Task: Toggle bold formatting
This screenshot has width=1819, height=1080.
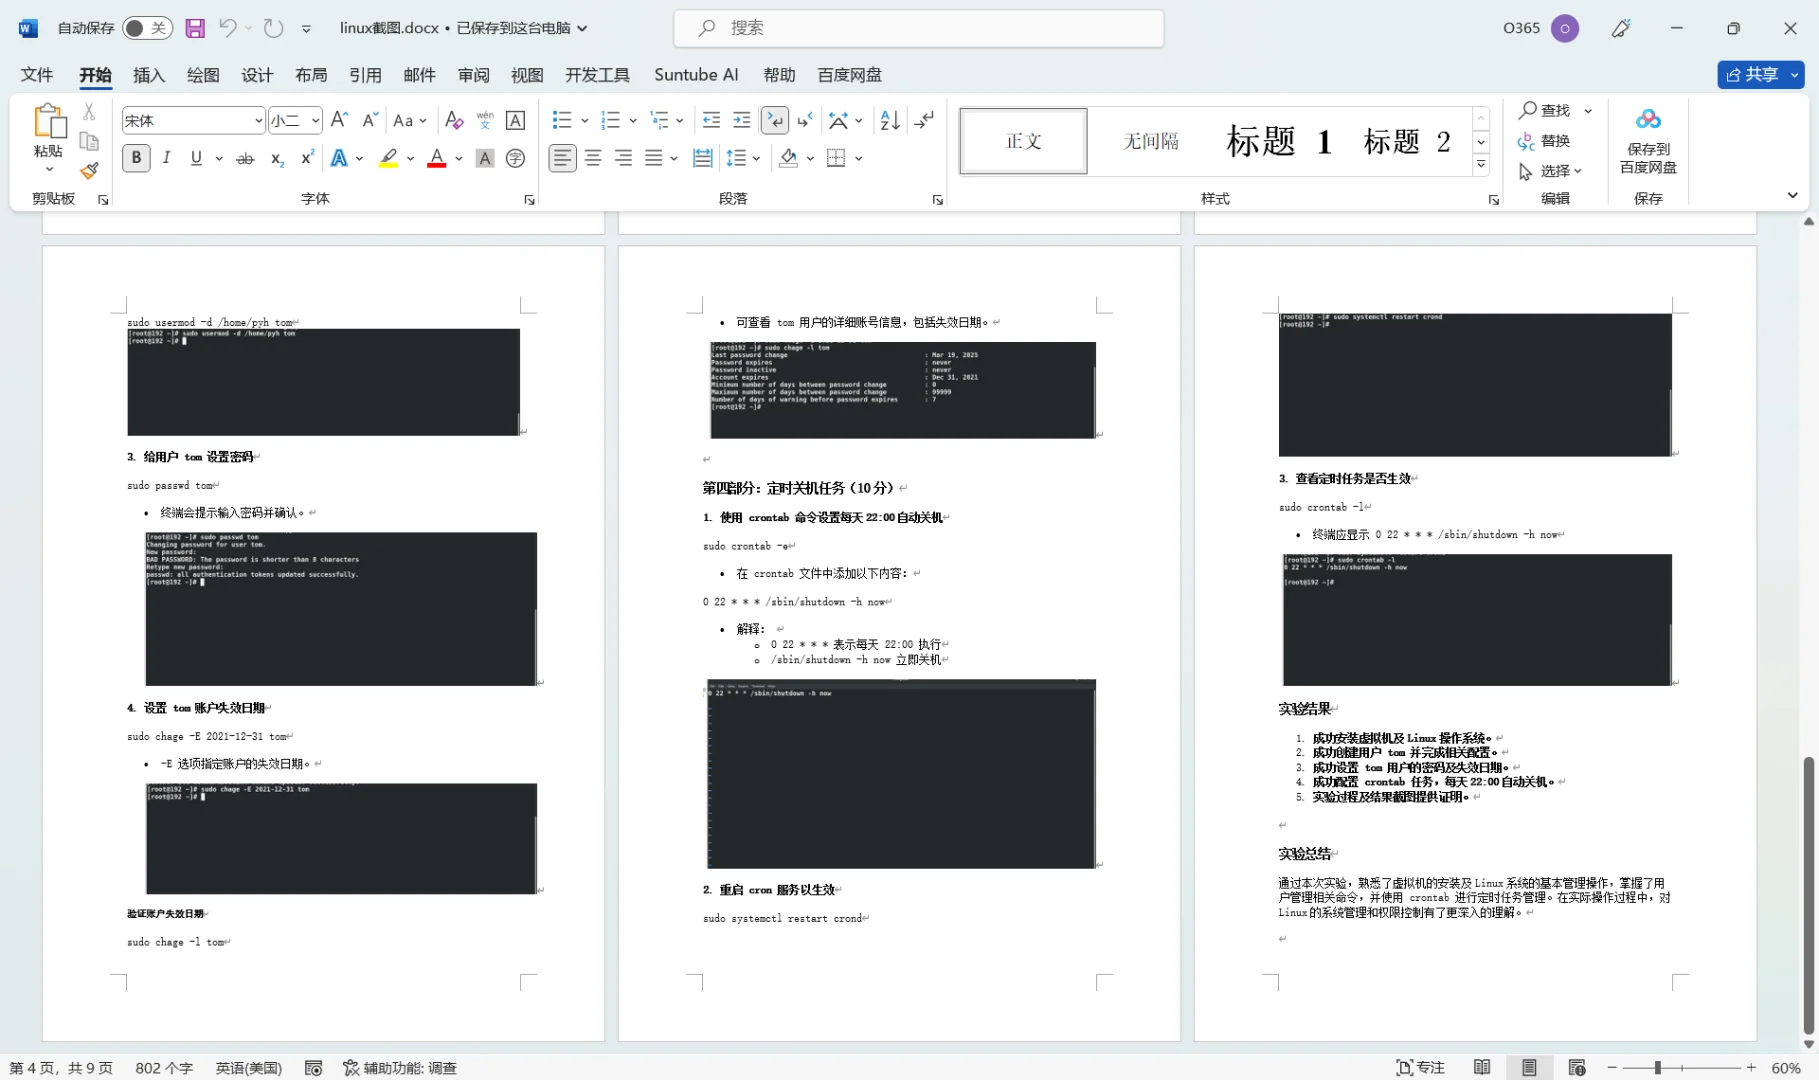Action: point(135,158)
